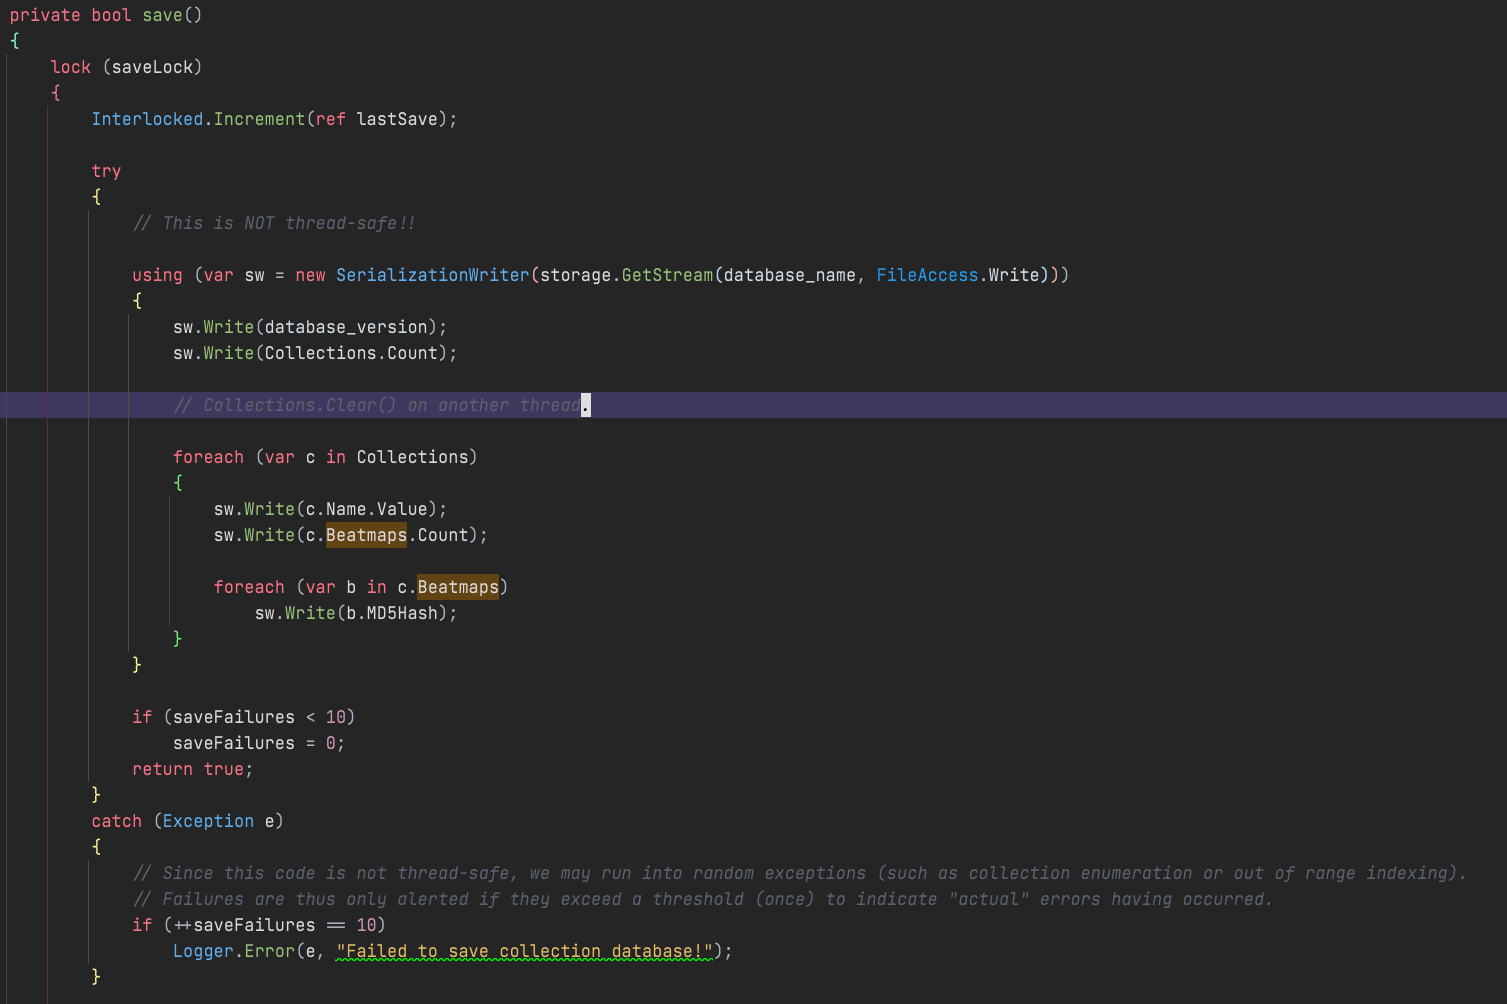Click highlighted 'Beatmaps' in inner foreach

pyautogui.click(x=458, y=587)
